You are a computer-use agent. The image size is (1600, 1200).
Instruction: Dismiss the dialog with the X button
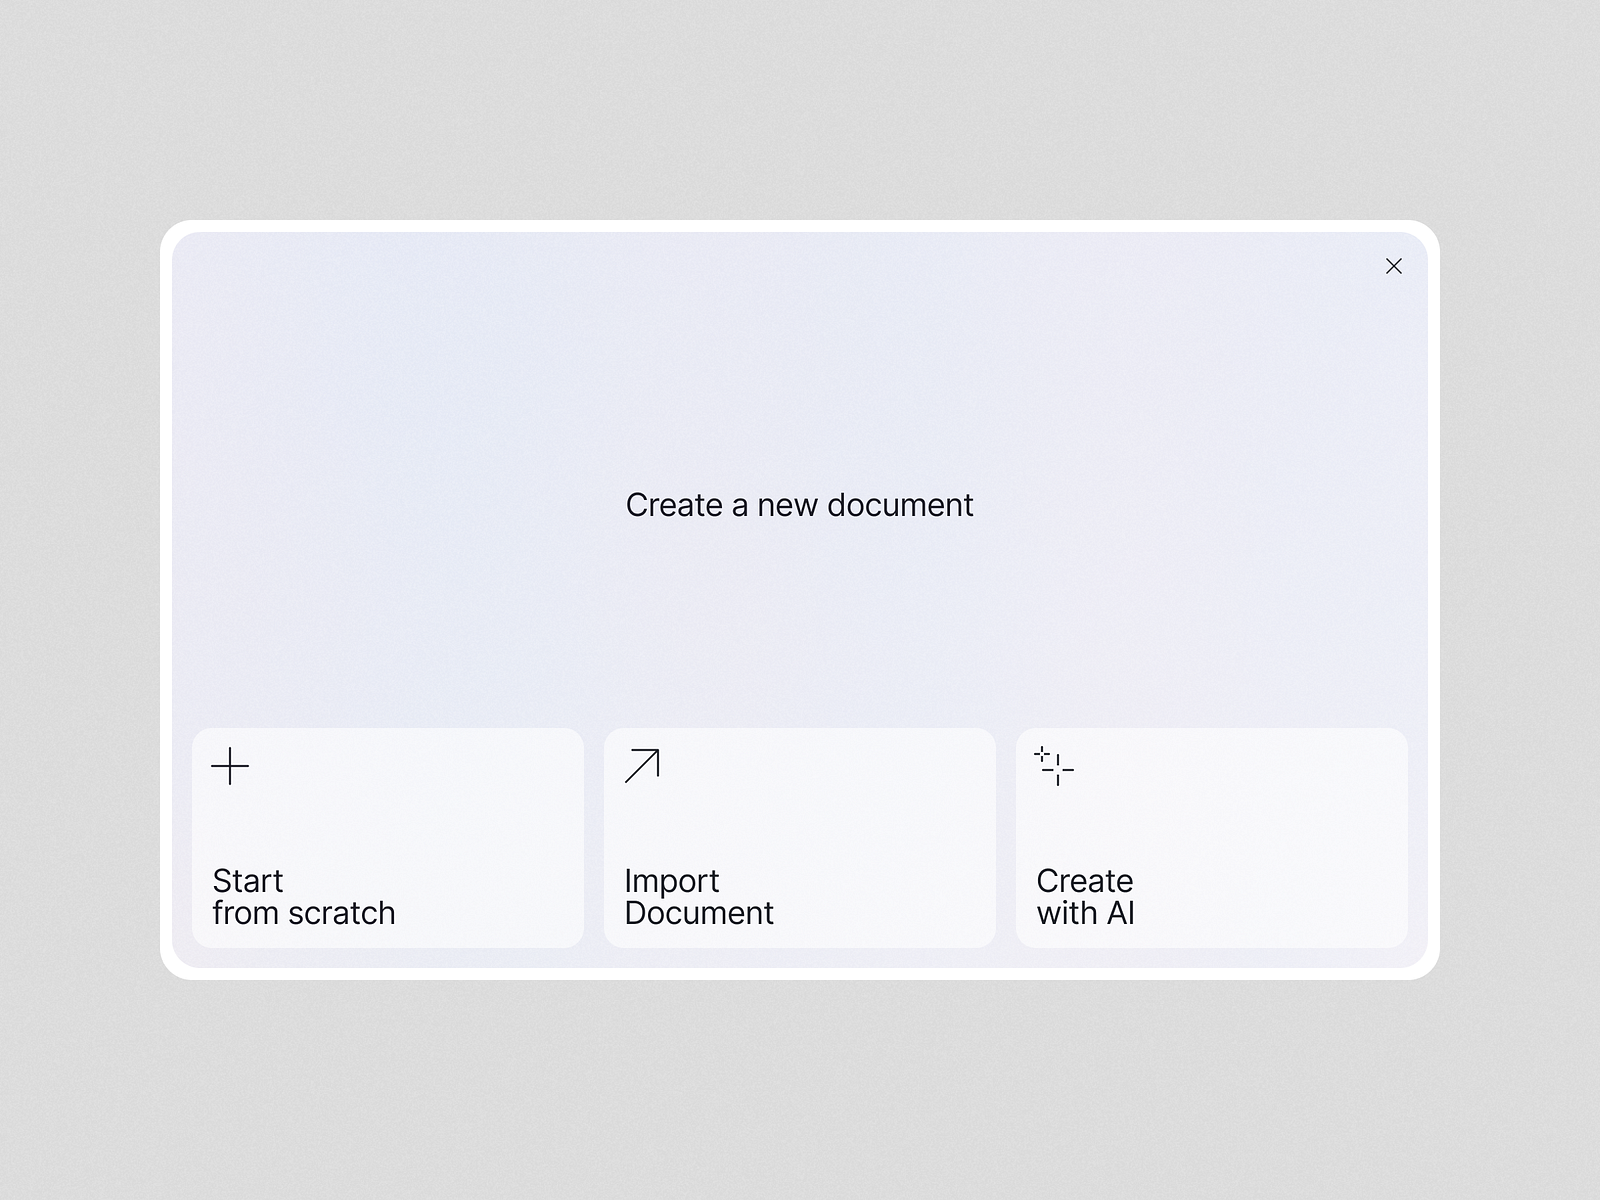[x=1394, y=266]
